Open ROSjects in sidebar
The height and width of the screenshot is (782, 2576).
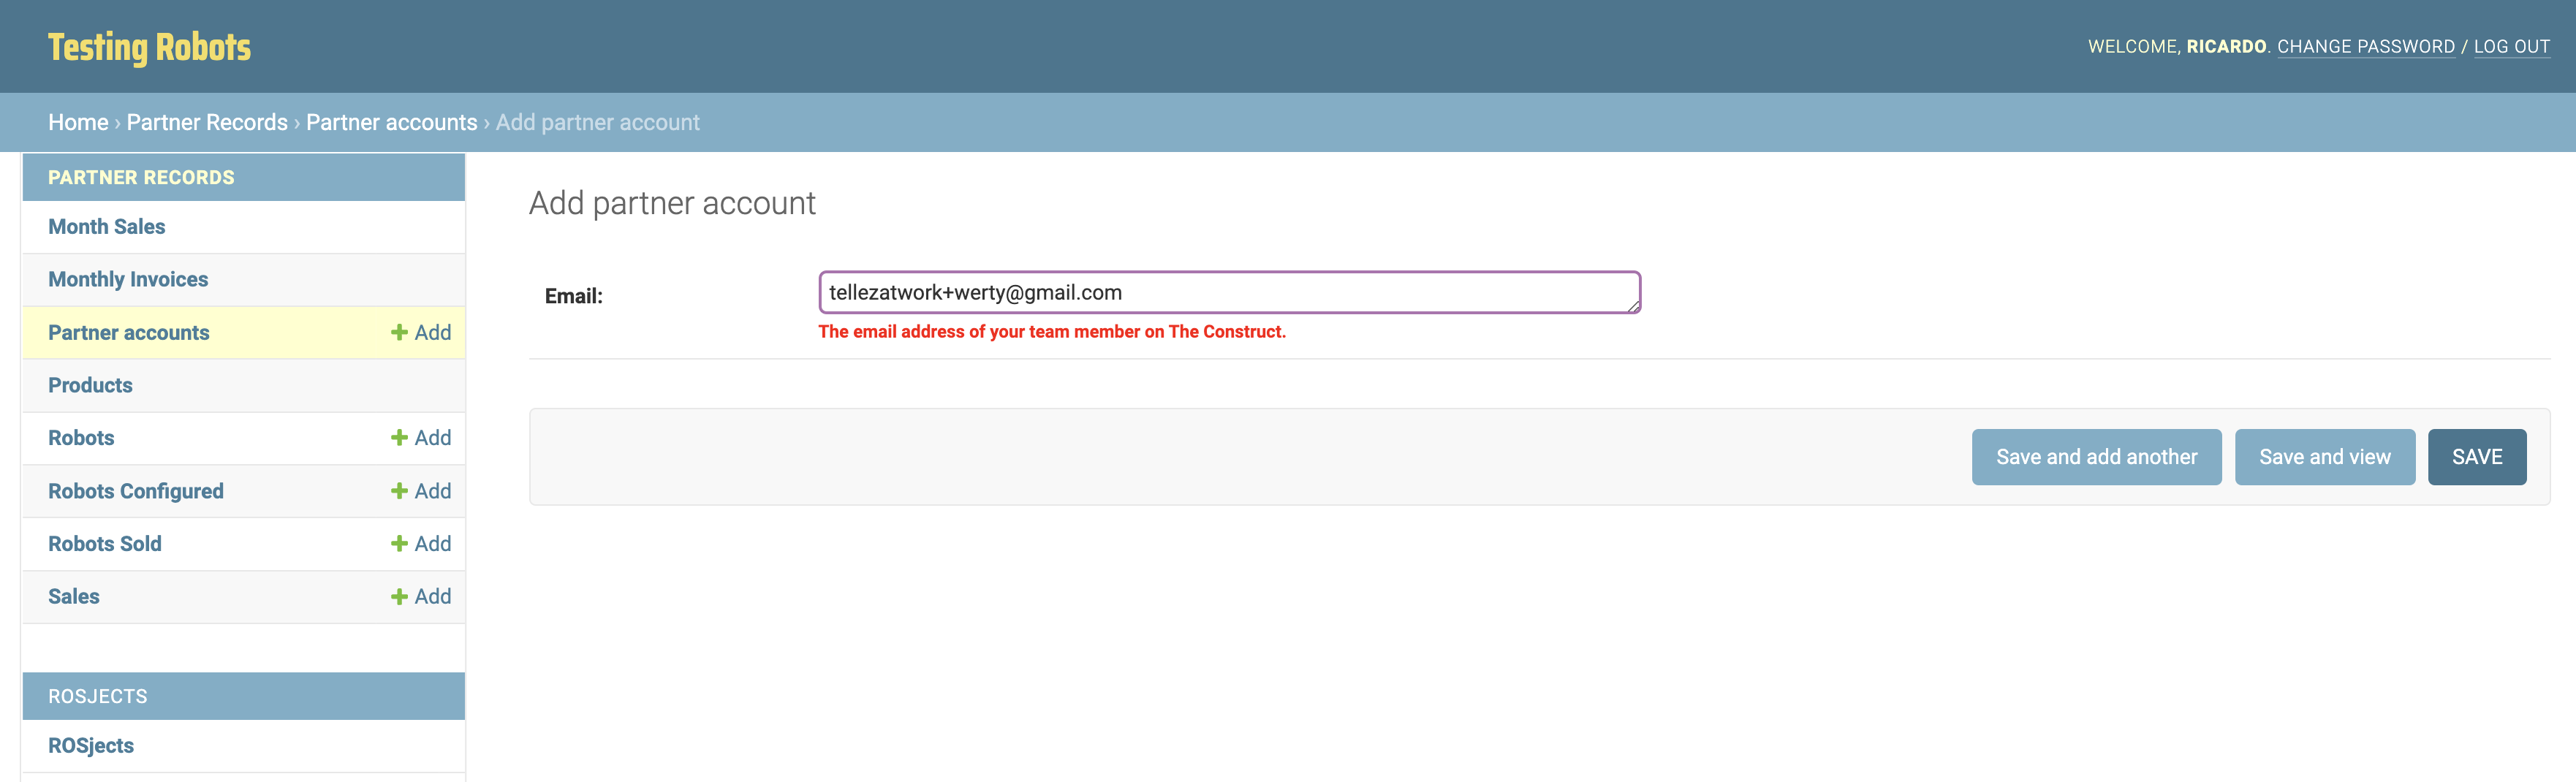click(x=91, y=746)
